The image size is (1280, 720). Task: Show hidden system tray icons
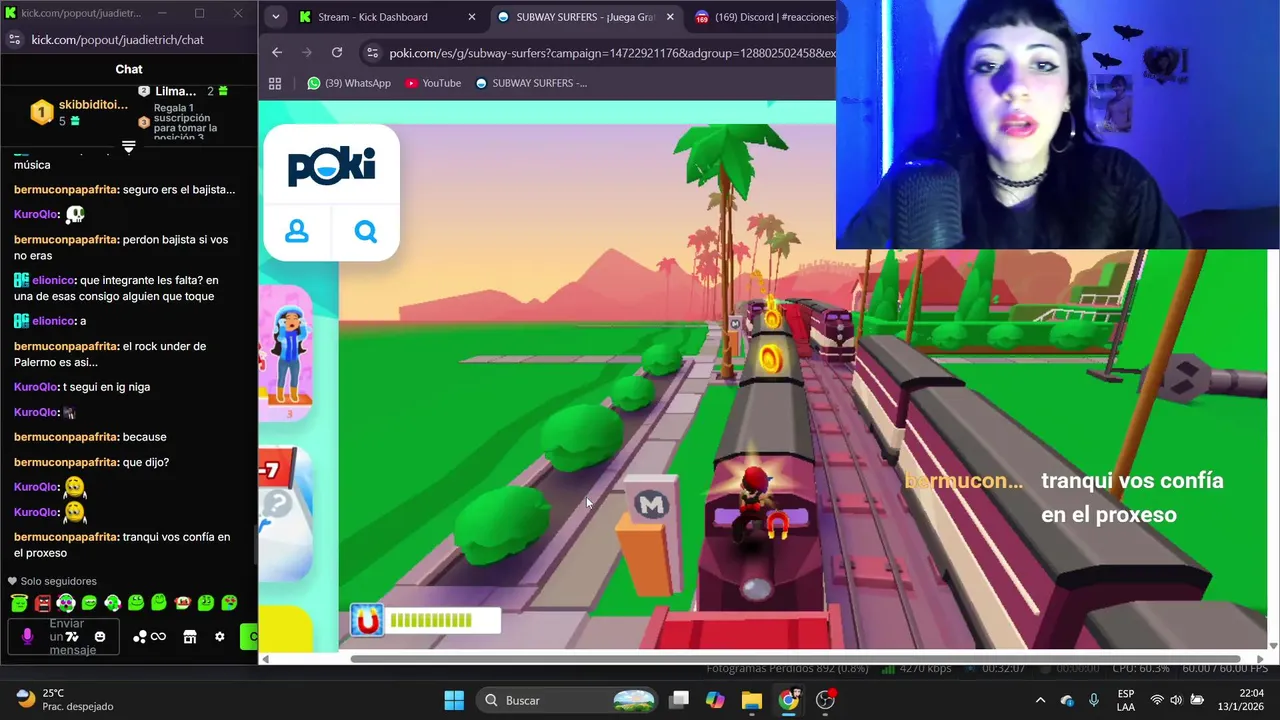click(1040, 700)
